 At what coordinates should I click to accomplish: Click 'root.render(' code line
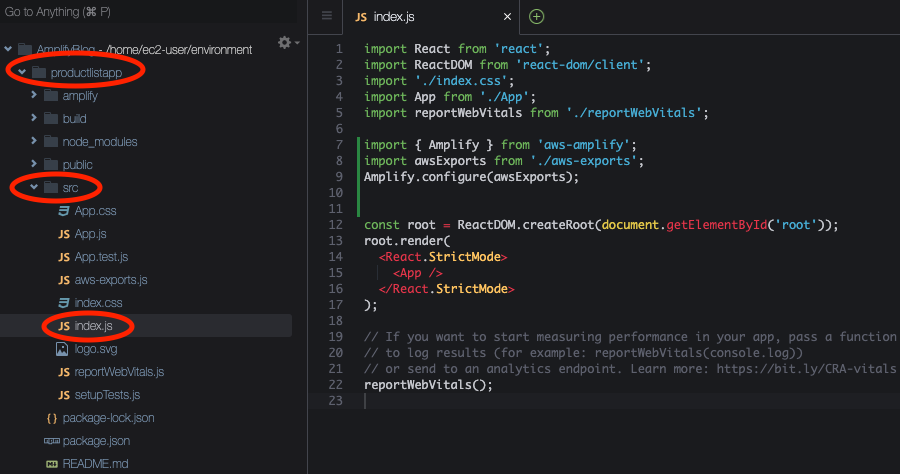pos(407,240)
